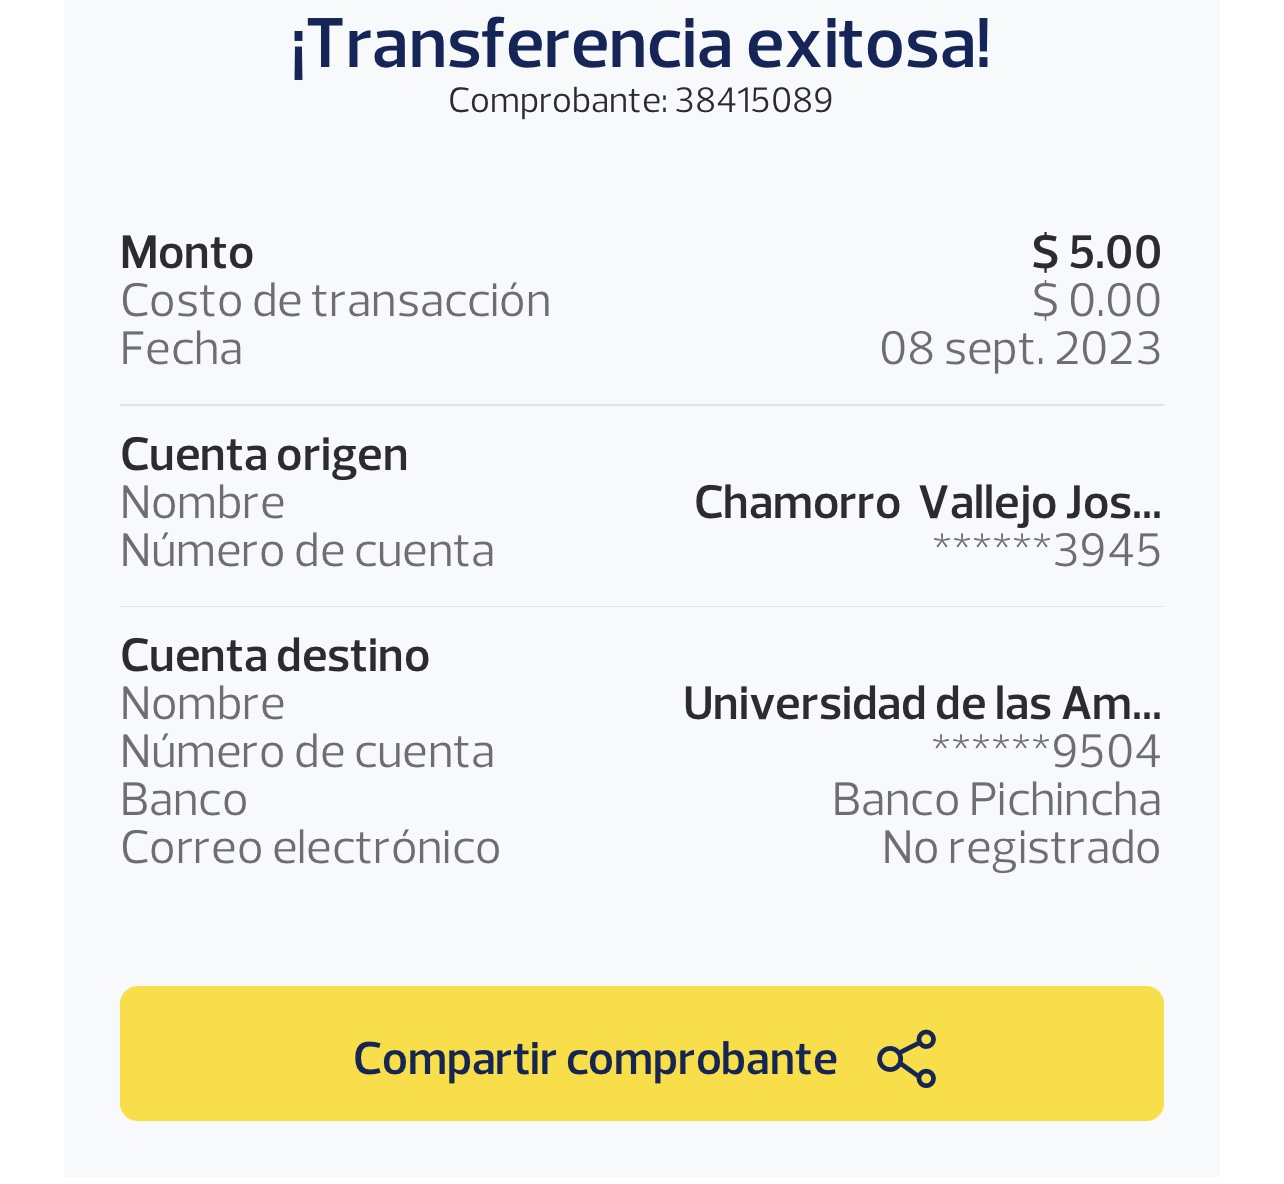Select origin account number ending 3945

(1046, 551)
